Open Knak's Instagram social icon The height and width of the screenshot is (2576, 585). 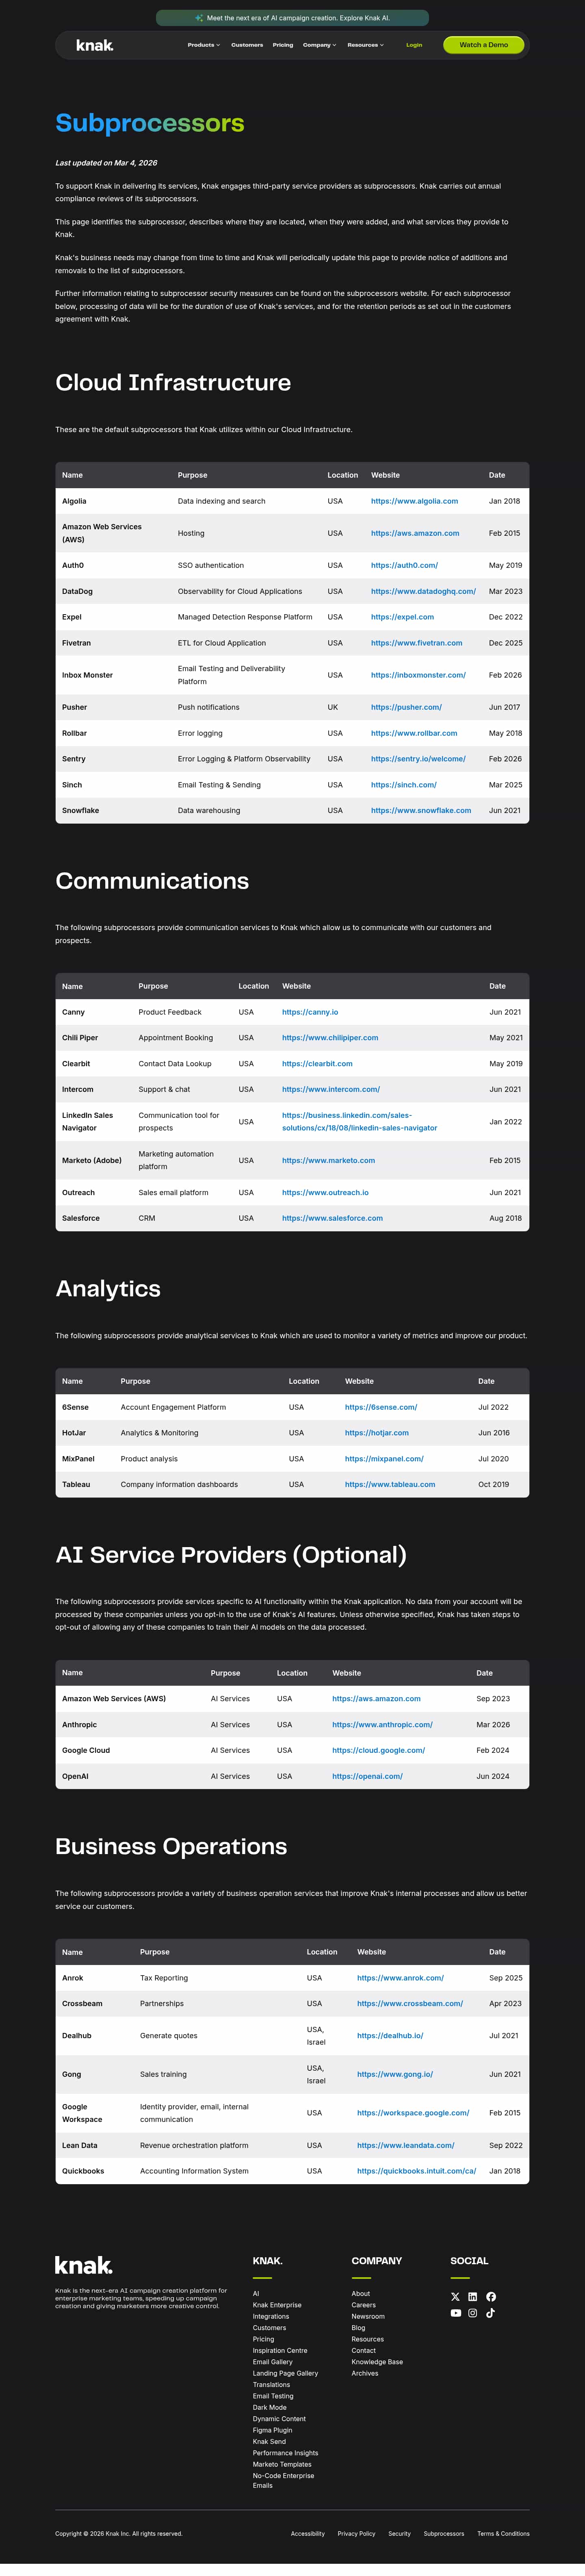click(x=473, y=2313)
